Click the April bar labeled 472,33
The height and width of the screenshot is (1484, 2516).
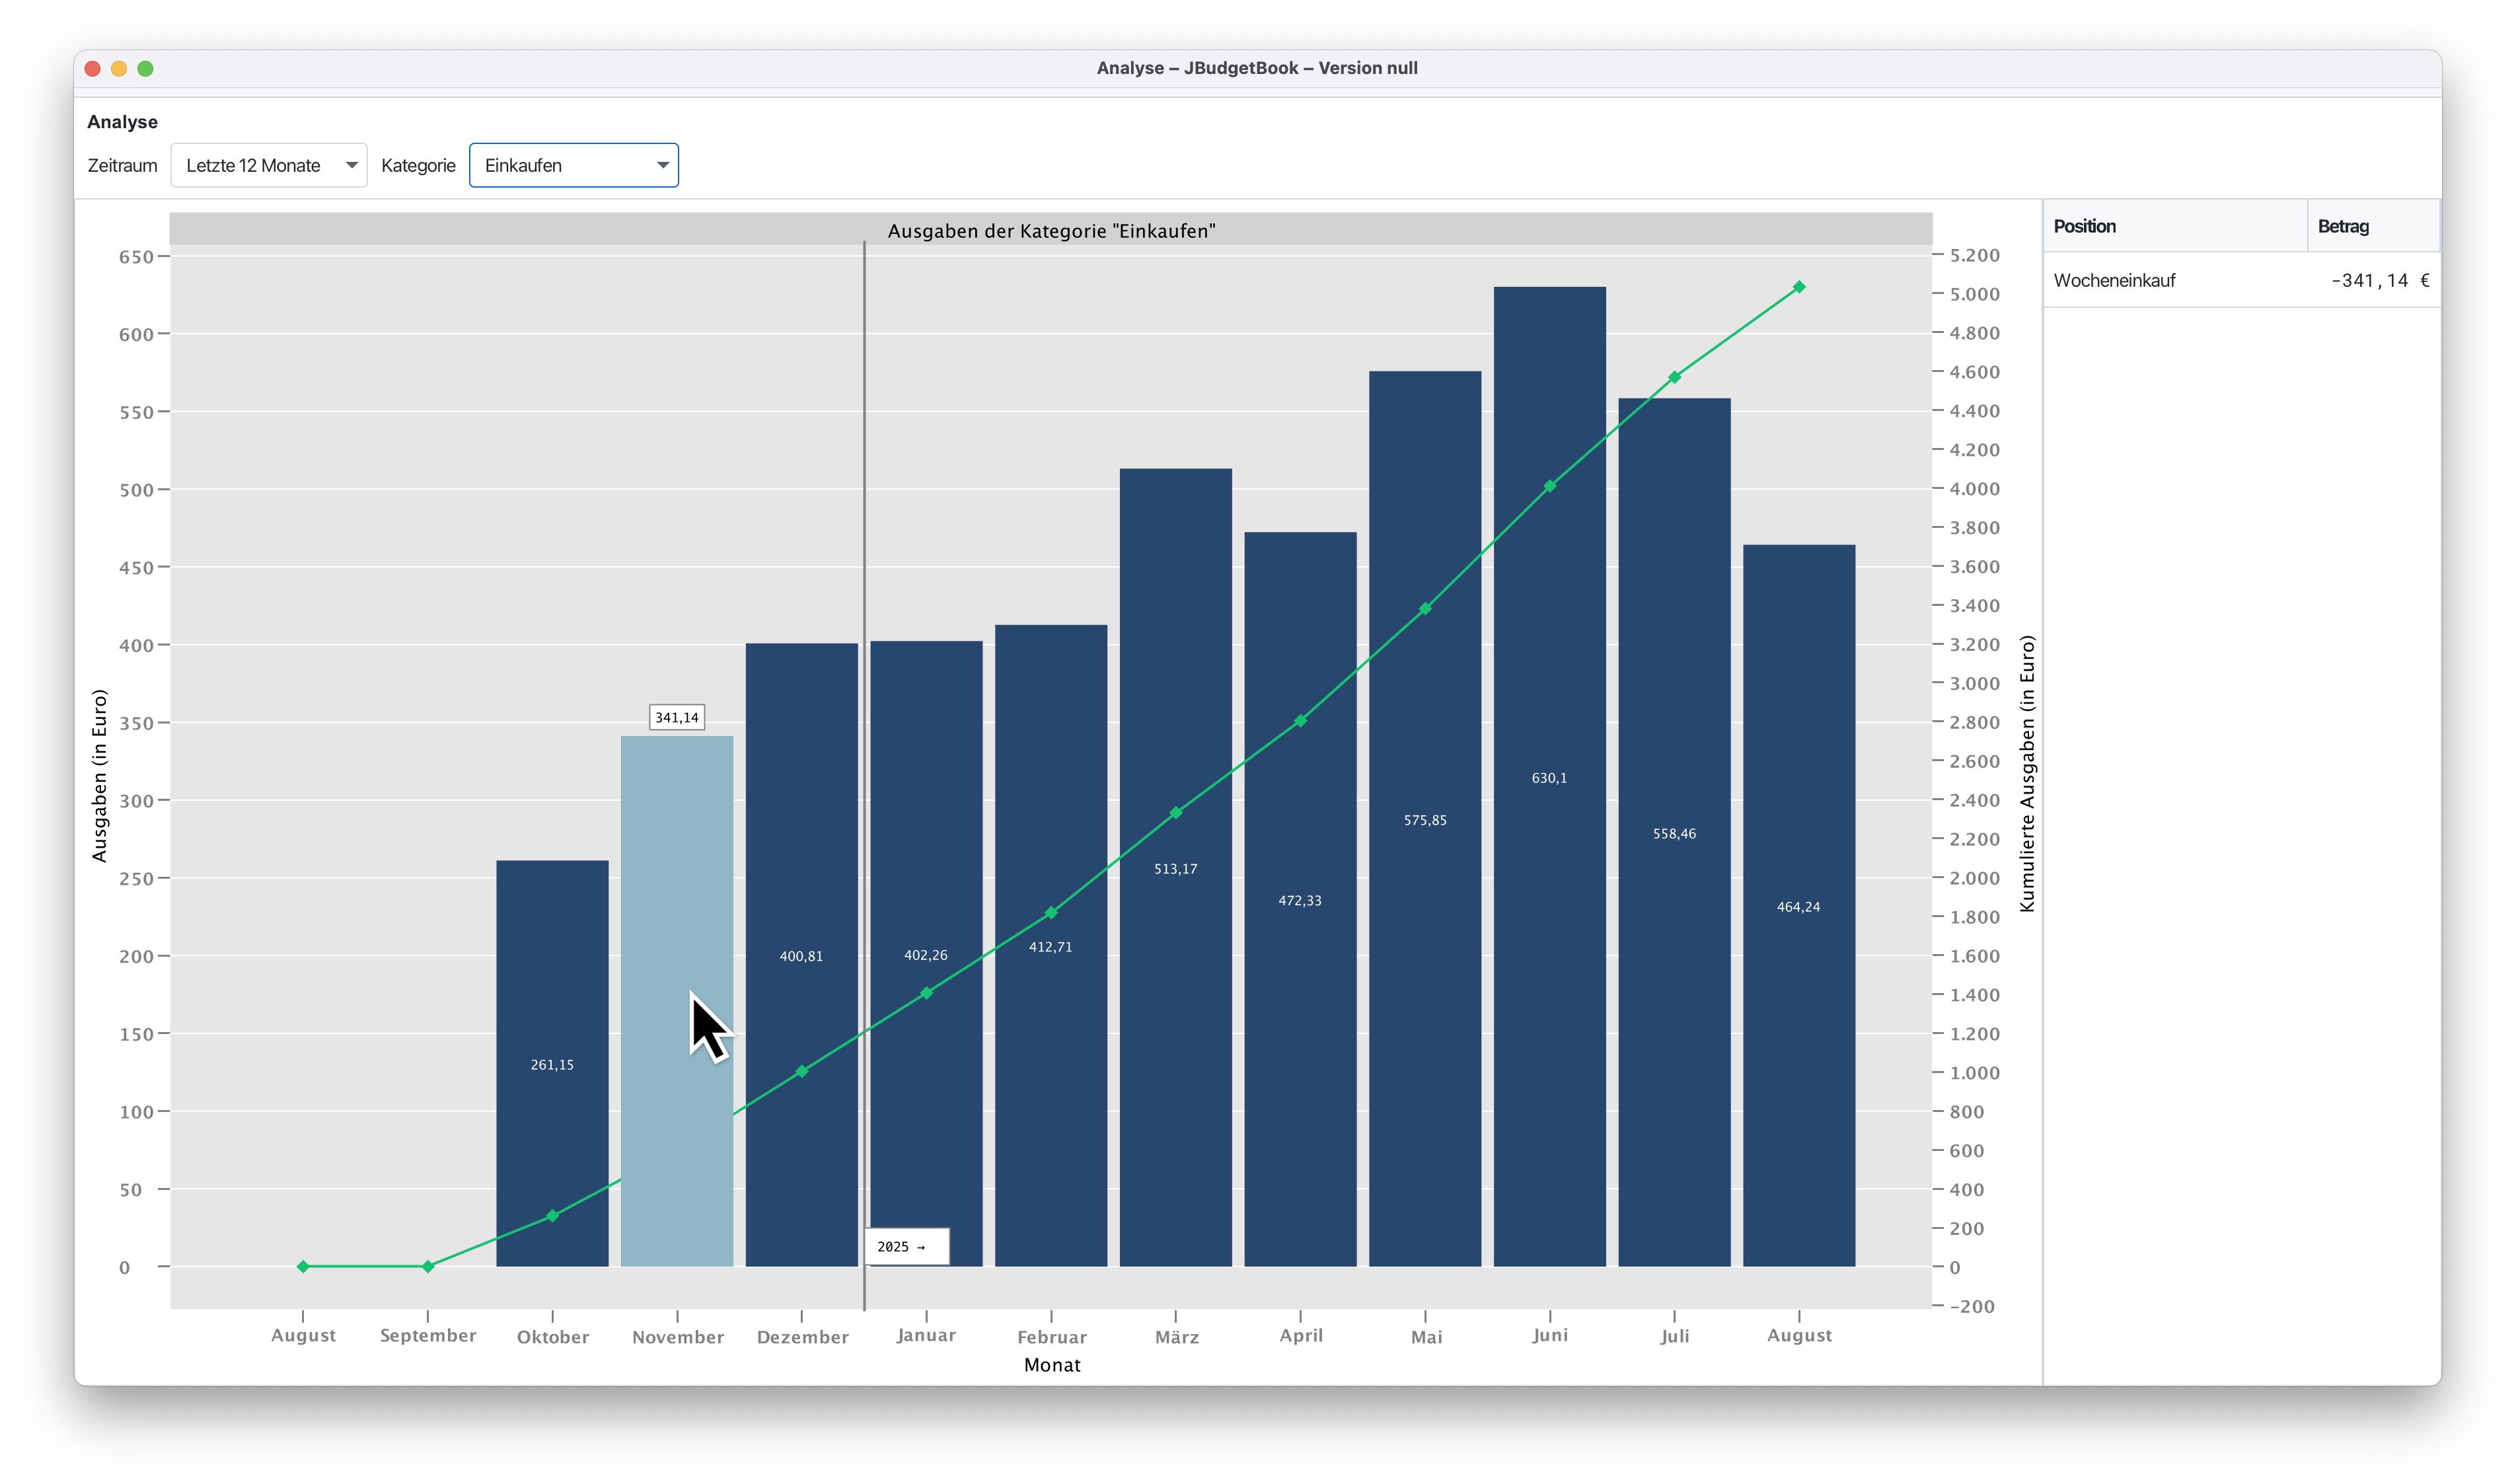tap(1300, 1000)
